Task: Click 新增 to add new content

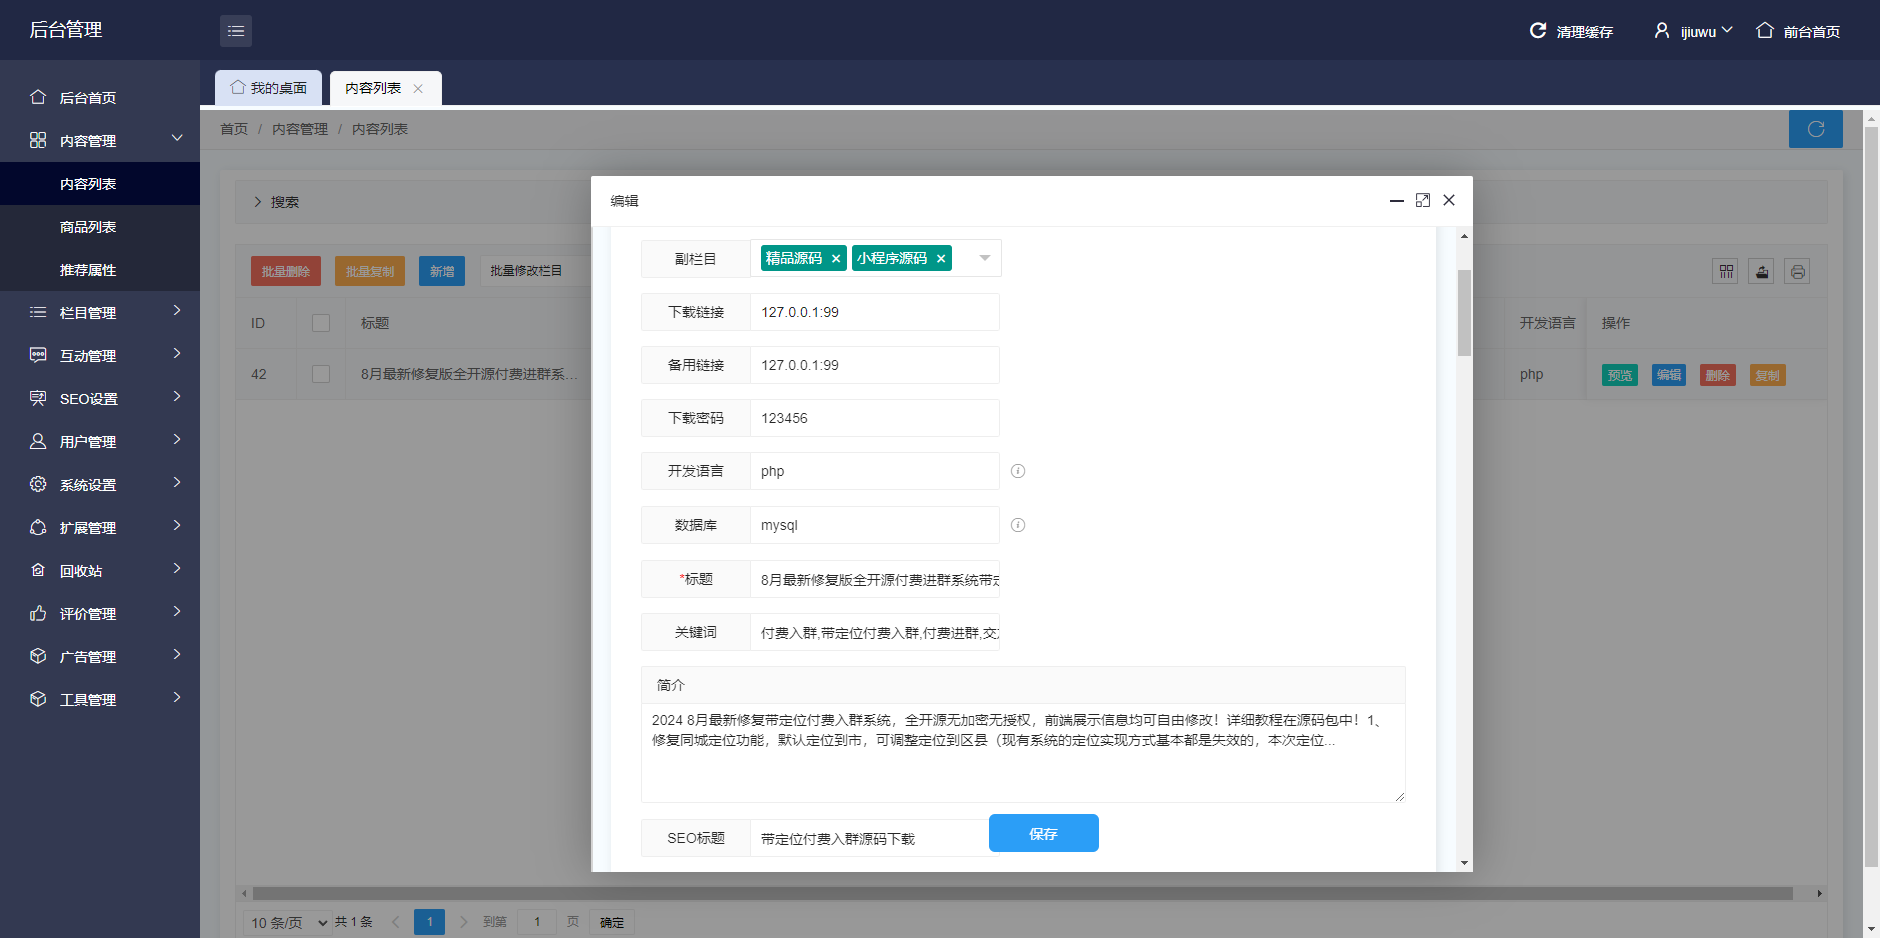Action: 442,270
